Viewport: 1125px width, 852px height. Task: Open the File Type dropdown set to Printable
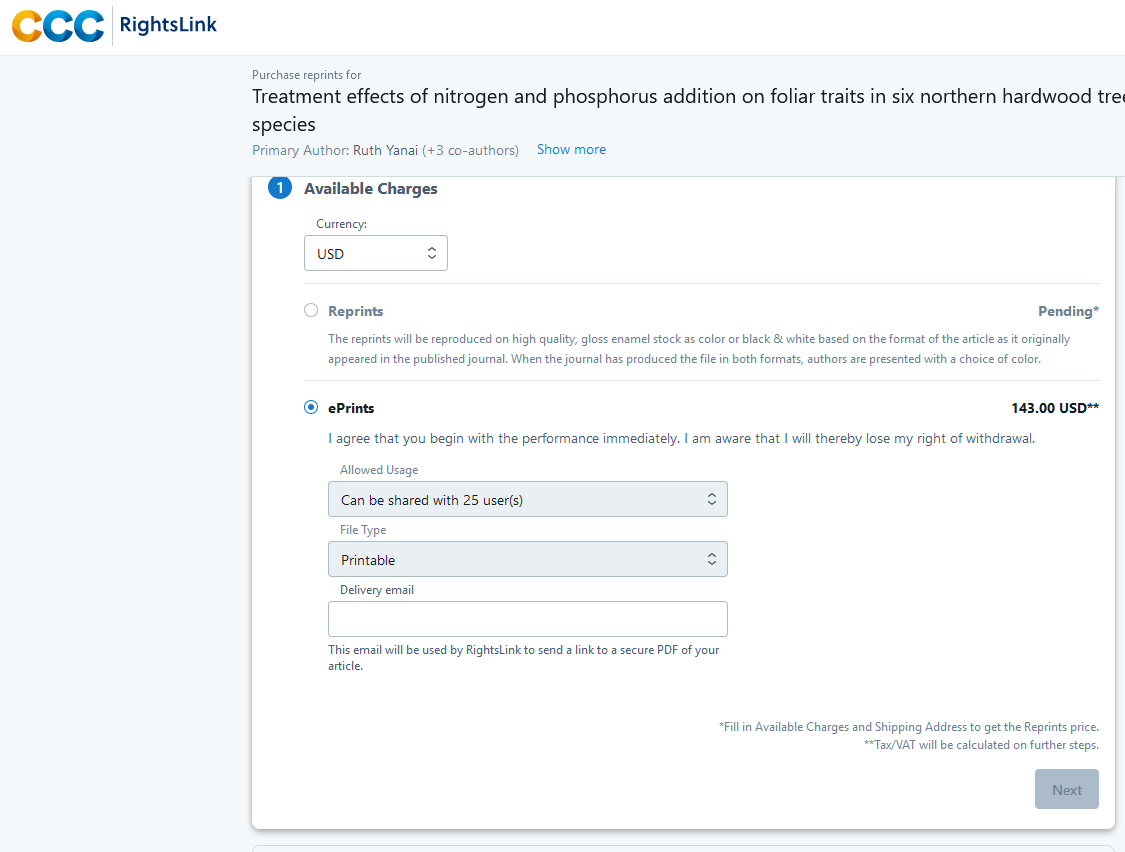click(x=527, y=560)
